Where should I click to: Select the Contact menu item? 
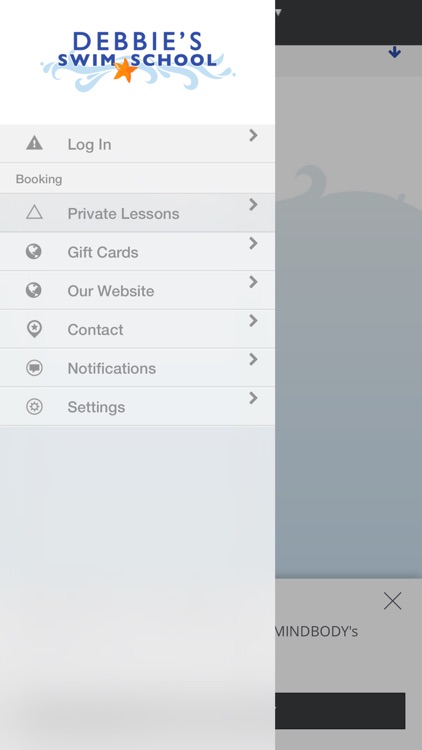pos(137,329)
